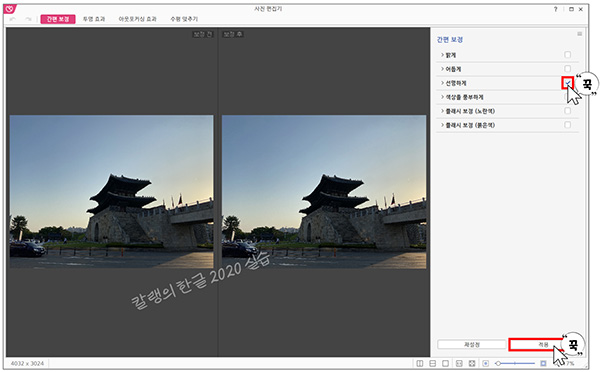
Task: Expand the 어둡게 option arrow
Action: click(442, 69)
